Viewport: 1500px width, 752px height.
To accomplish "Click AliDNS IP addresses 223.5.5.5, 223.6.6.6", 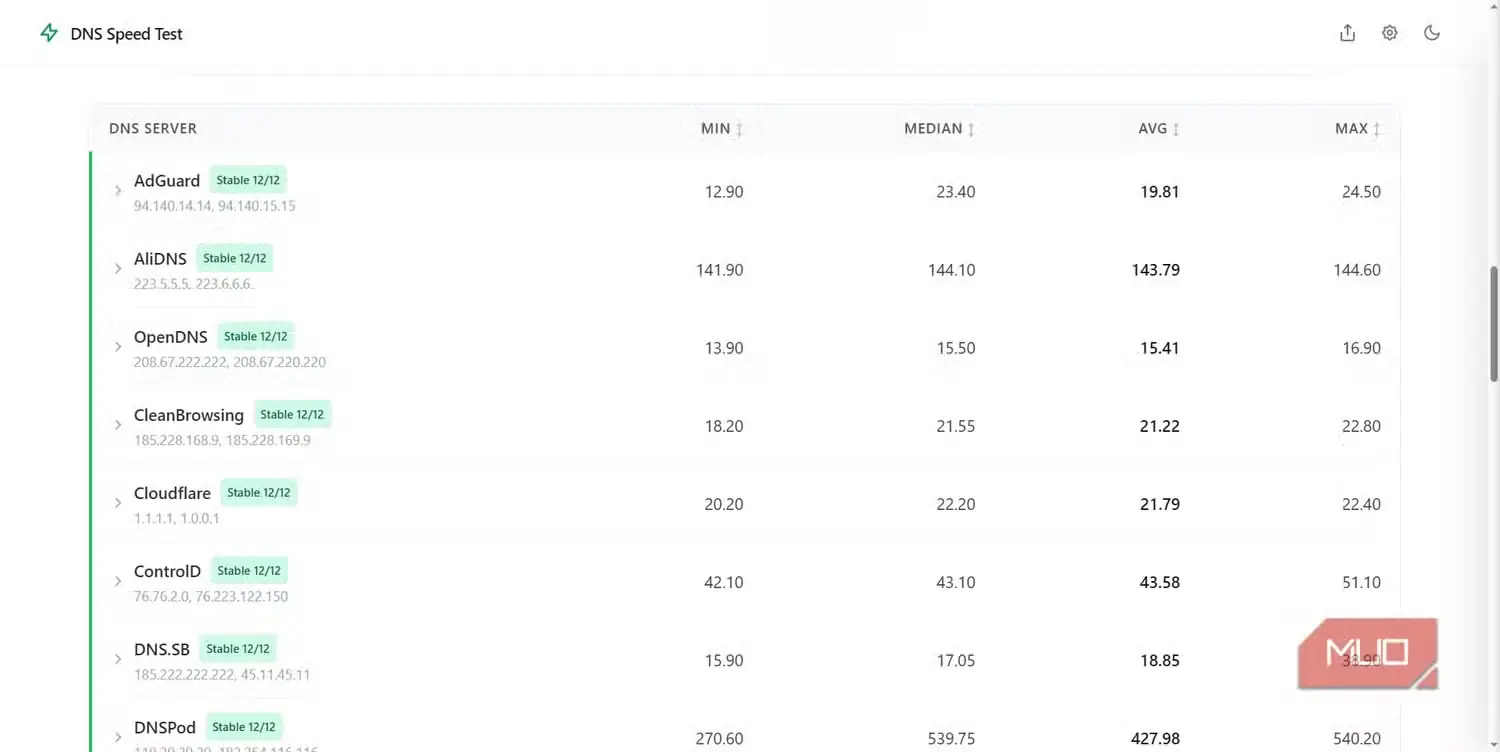I will (x=192, y=284).
